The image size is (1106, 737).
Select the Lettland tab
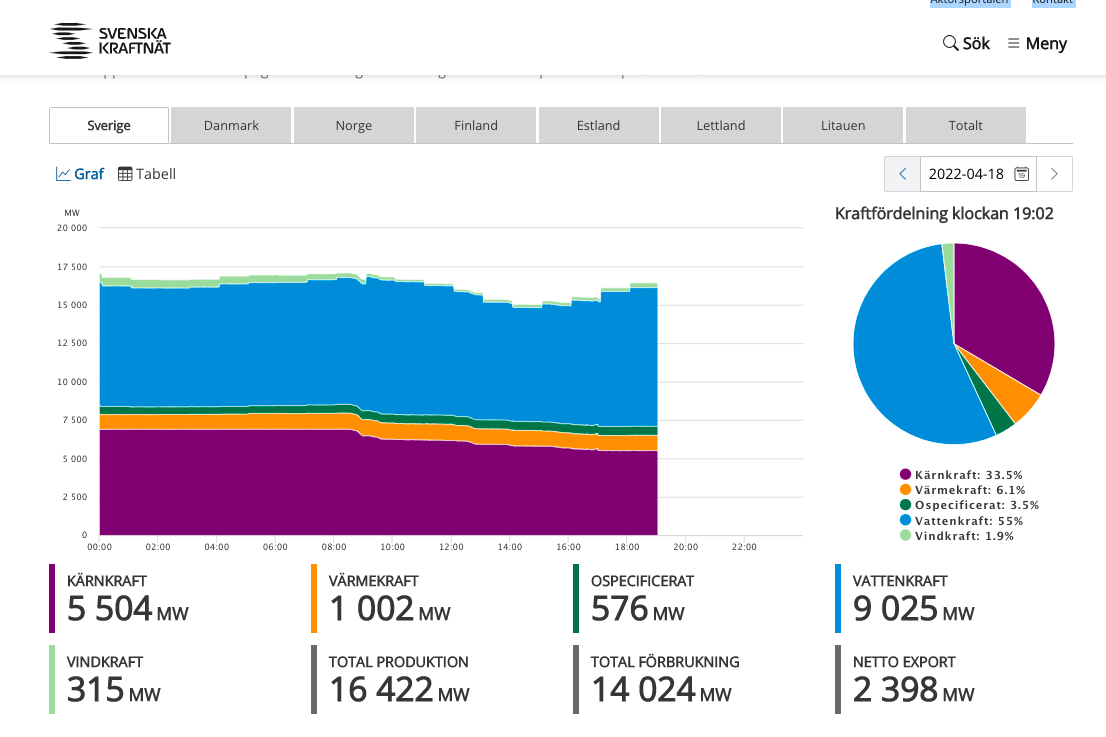[721, 126]
